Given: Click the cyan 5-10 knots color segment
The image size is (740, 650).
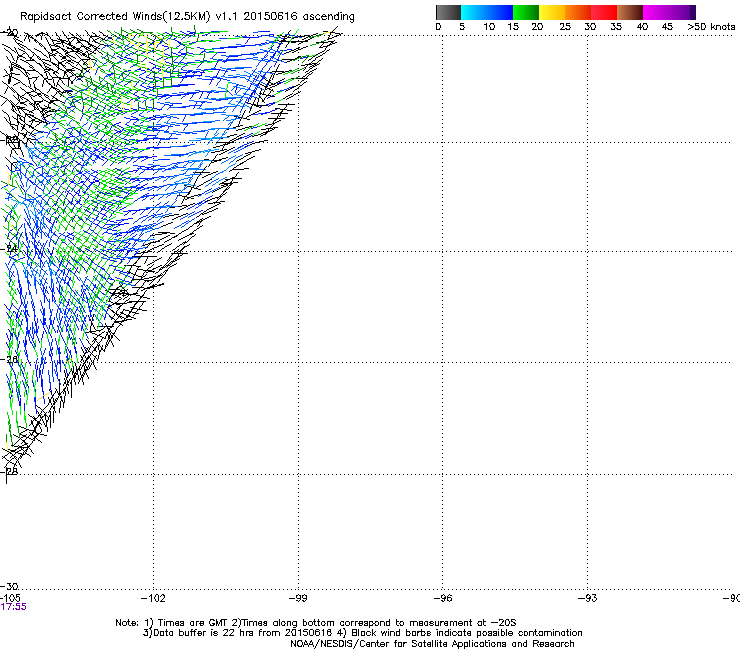Looking at the screenshot, I should pyautogui.click(x=474, y=12).
